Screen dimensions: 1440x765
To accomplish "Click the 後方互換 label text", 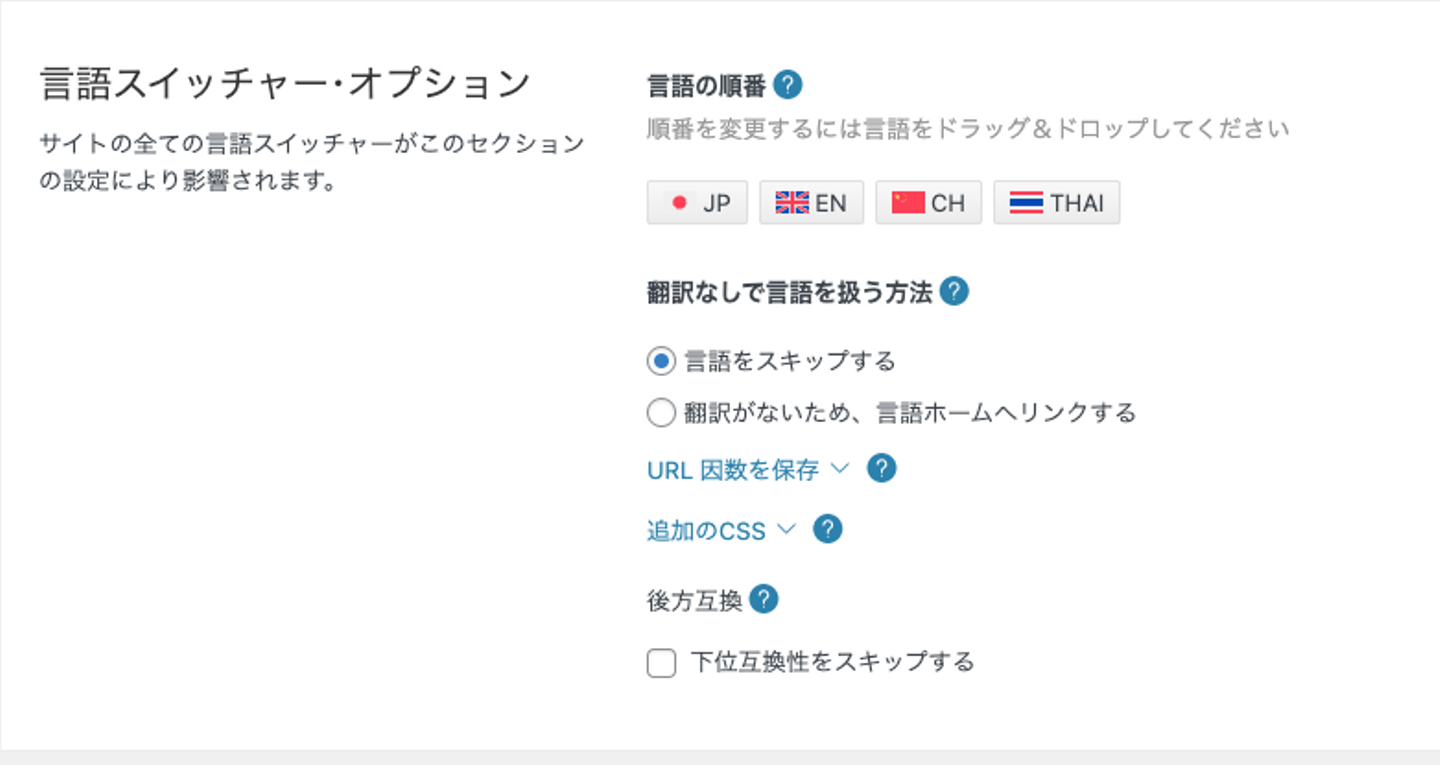I will pos(694,601).
